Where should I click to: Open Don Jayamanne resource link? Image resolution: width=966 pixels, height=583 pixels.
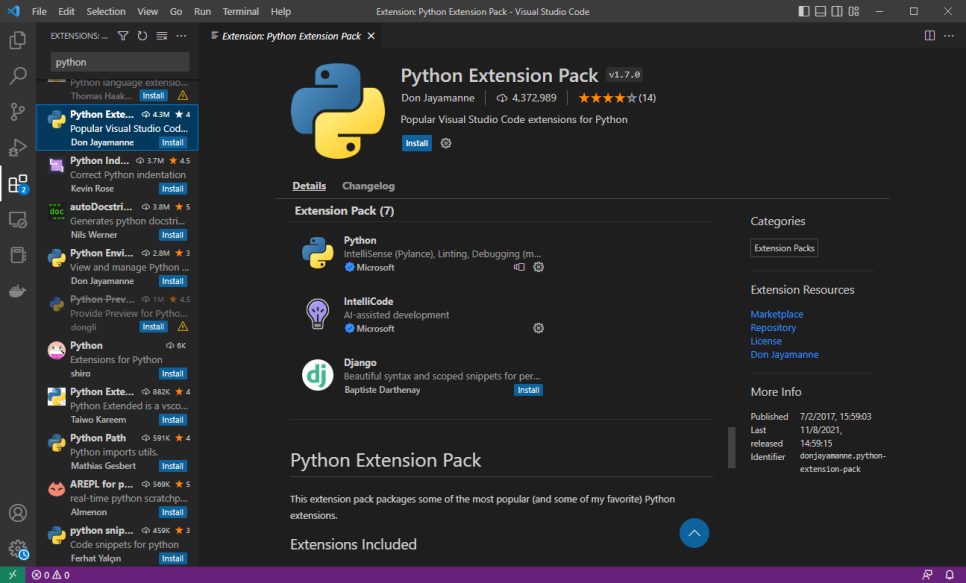pyautogui.click(x=784, y=355)
